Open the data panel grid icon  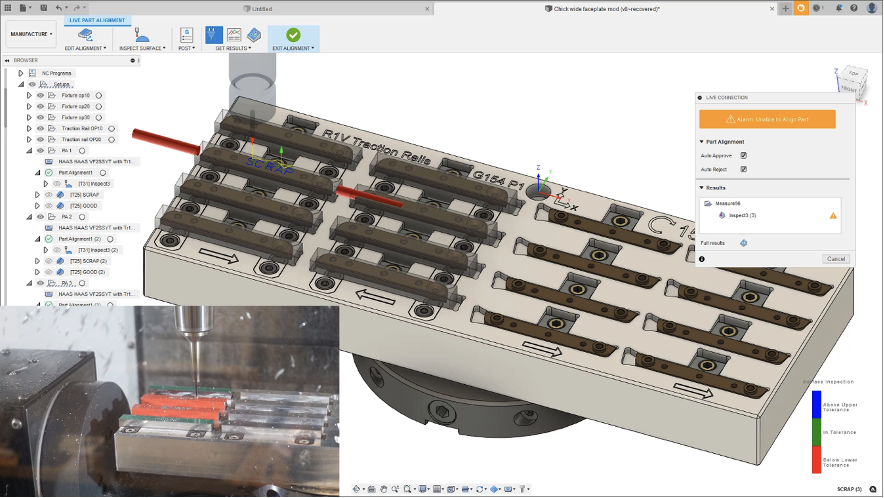point(8,8)
